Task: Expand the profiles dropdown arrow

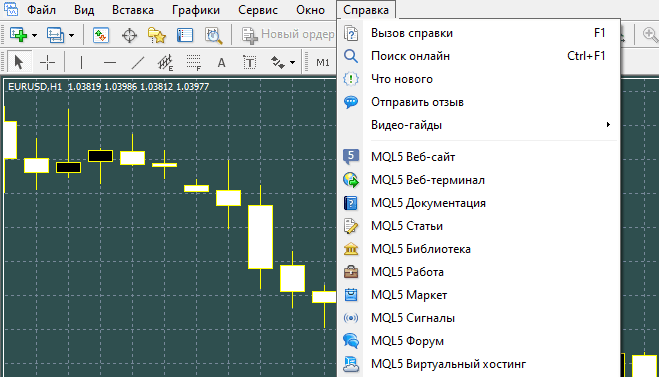Action: [71, 35]
